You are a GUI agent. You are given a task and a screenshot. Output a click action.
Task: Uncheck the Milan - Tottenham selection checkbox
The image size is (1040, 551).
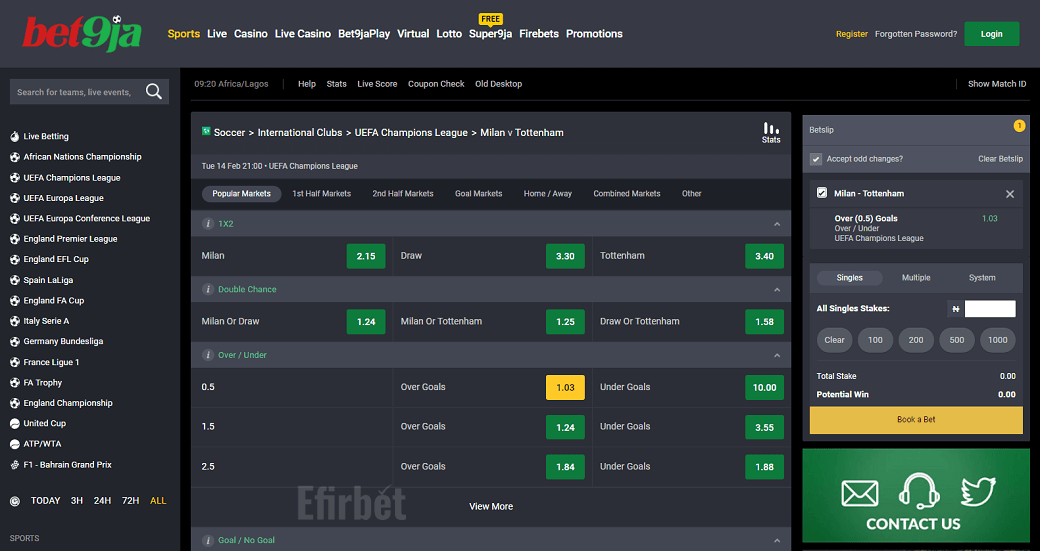822,193
